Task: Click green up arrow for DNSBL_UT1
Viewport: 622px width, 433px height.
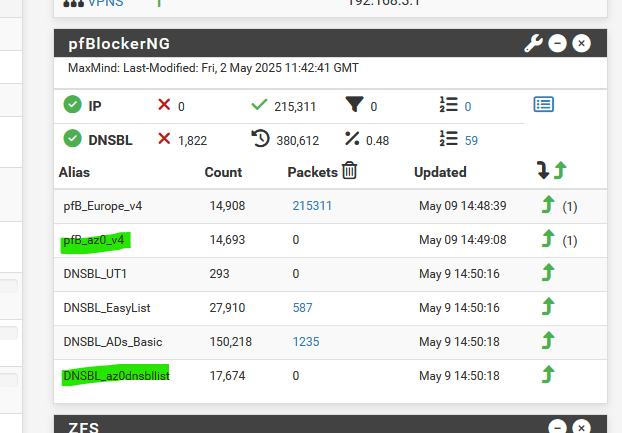Action: 548,273
